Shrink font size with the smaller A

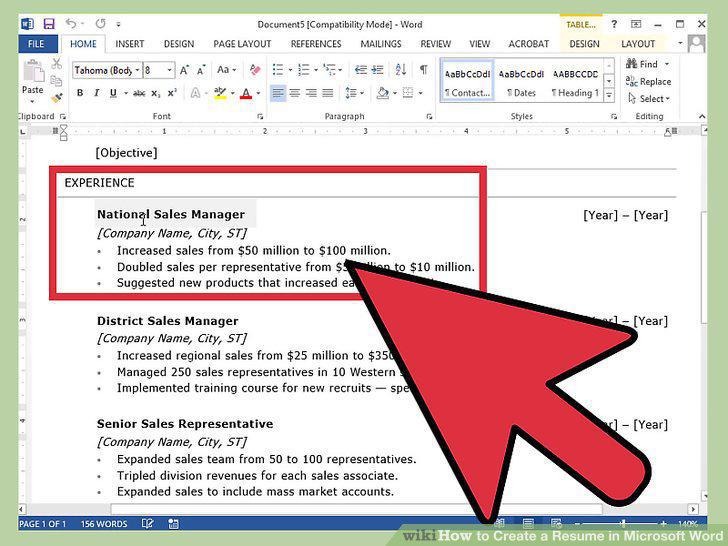[x=201, y=70]
